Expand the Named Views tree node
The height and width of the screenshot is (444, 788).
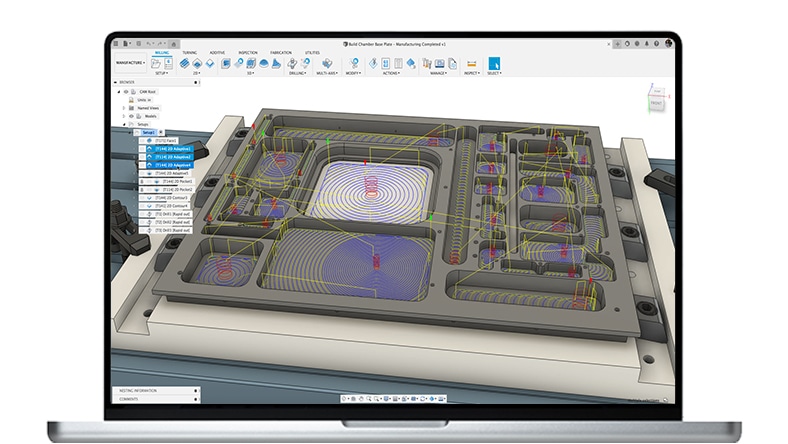pos(124,107)
